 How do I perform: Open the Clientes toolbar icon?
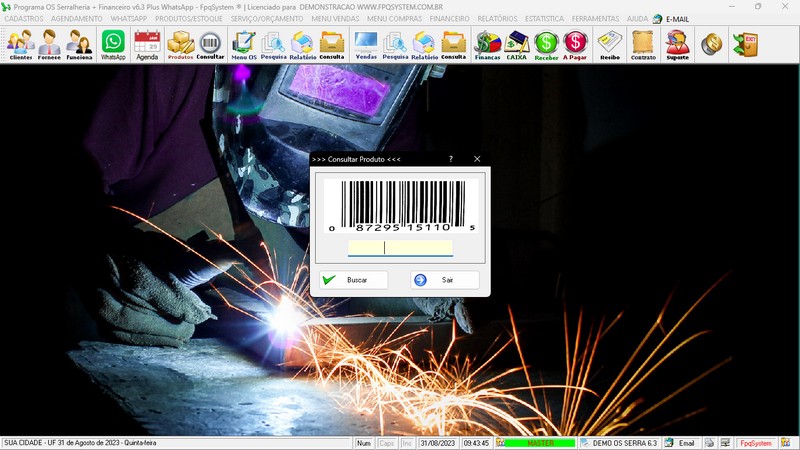(20, 44)
